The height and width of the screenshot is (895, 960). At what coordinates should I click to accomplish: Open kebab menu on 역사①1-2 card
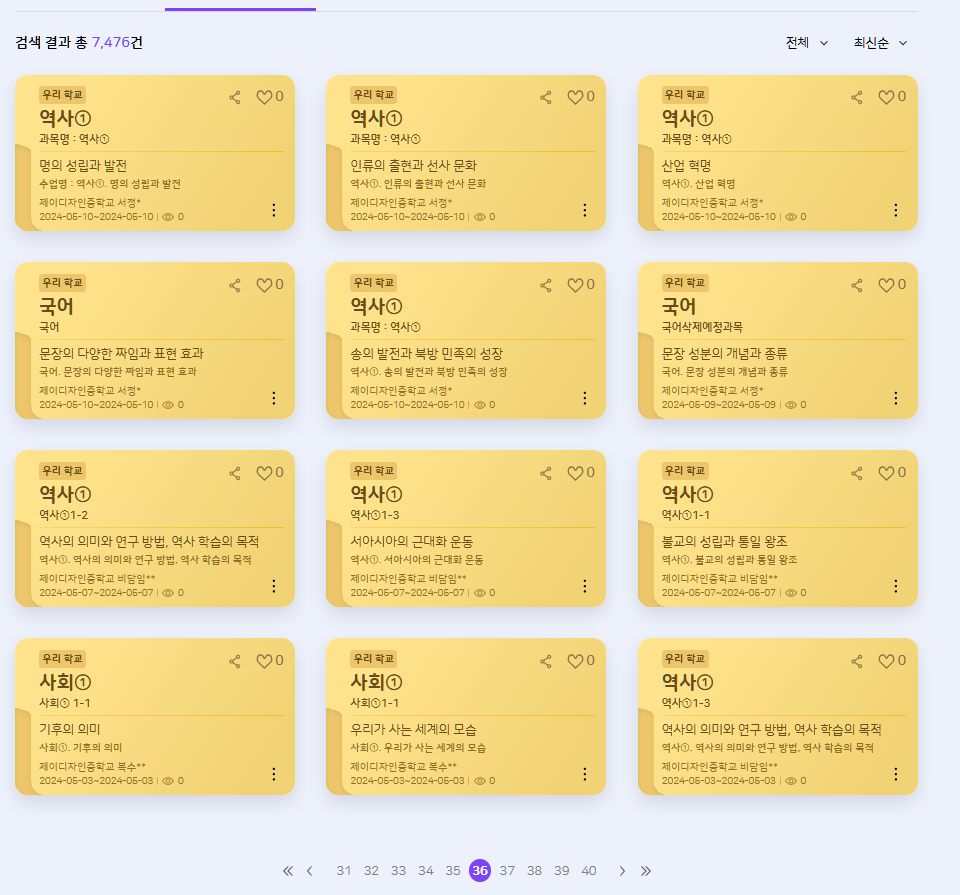pos(273,586)
